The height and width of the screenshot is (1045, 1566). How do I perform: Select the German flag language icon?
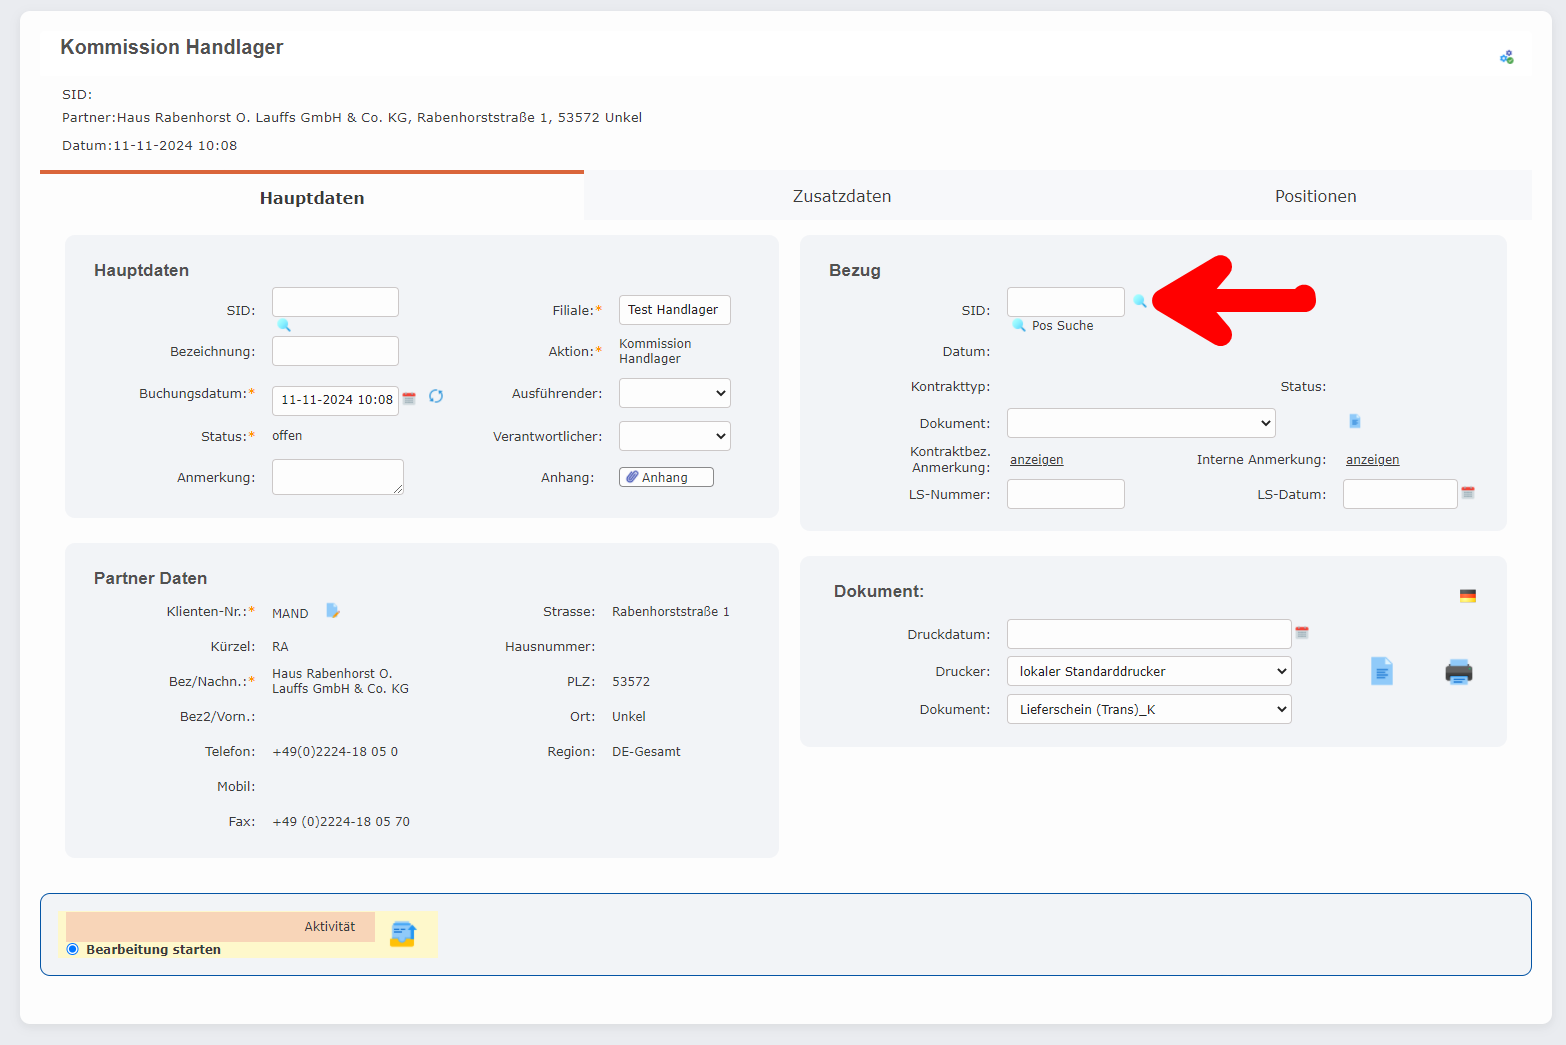(1467, 596)
